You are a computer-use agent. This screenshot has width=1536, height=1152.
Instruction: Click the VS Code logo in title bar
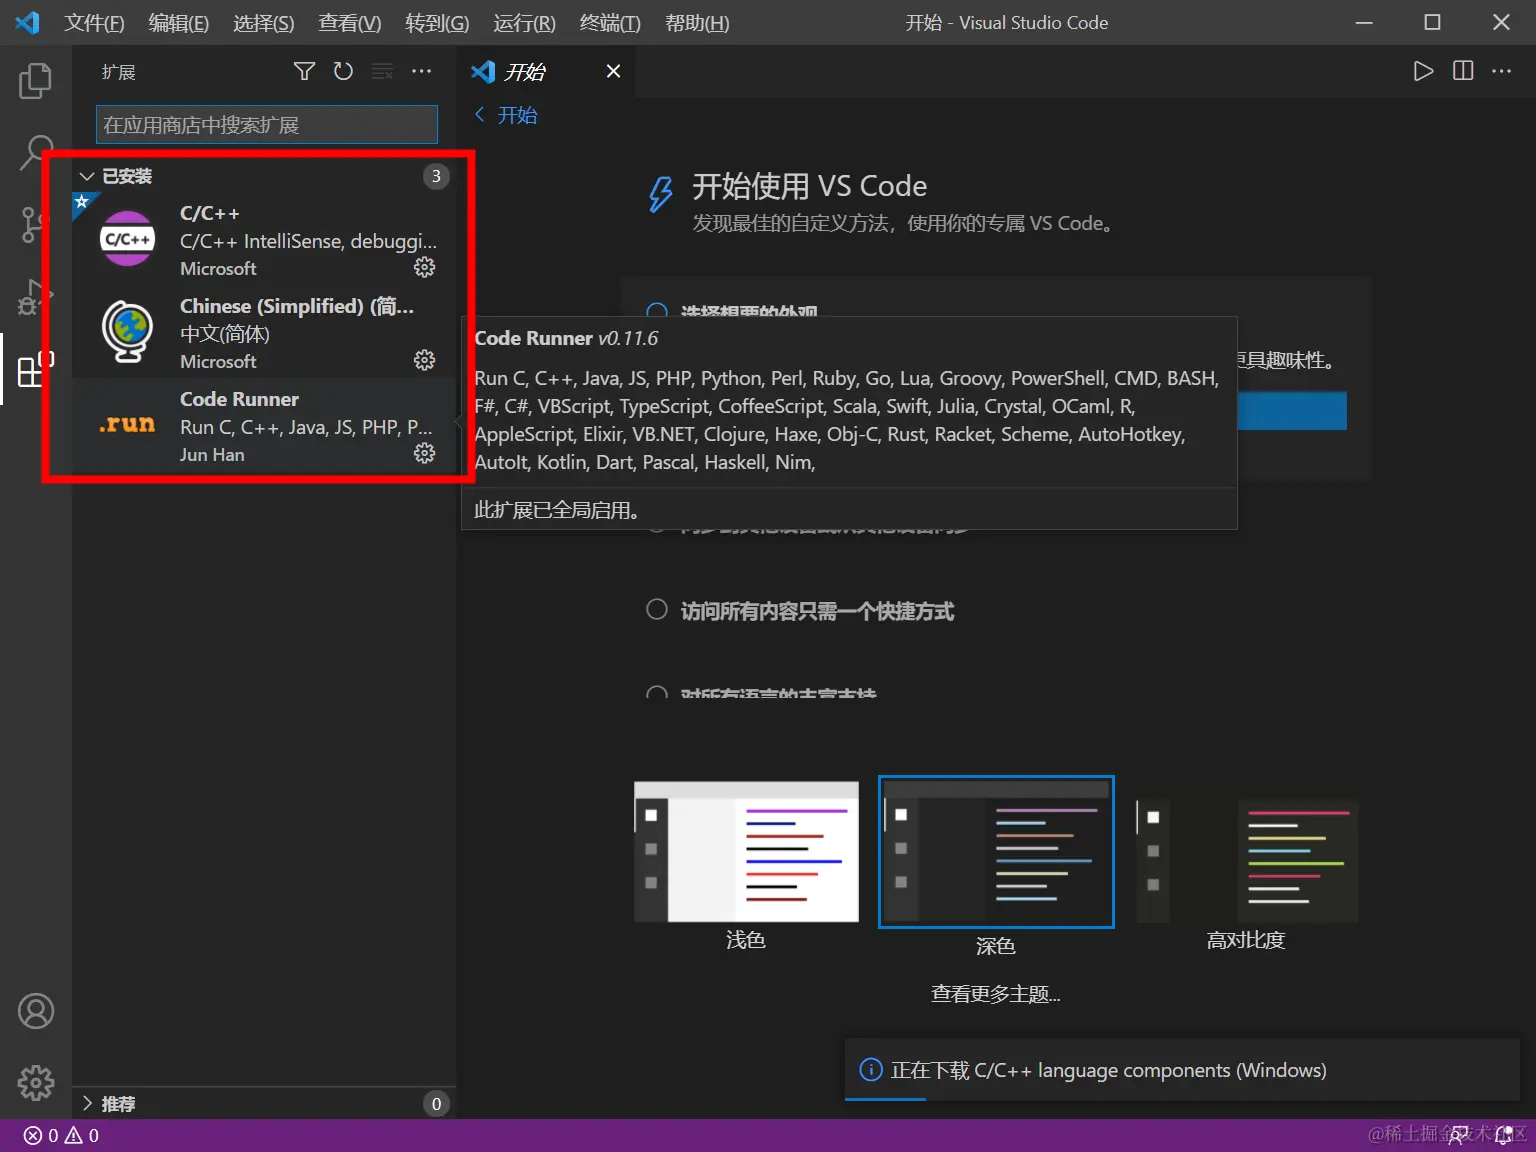tap(28, 22)
